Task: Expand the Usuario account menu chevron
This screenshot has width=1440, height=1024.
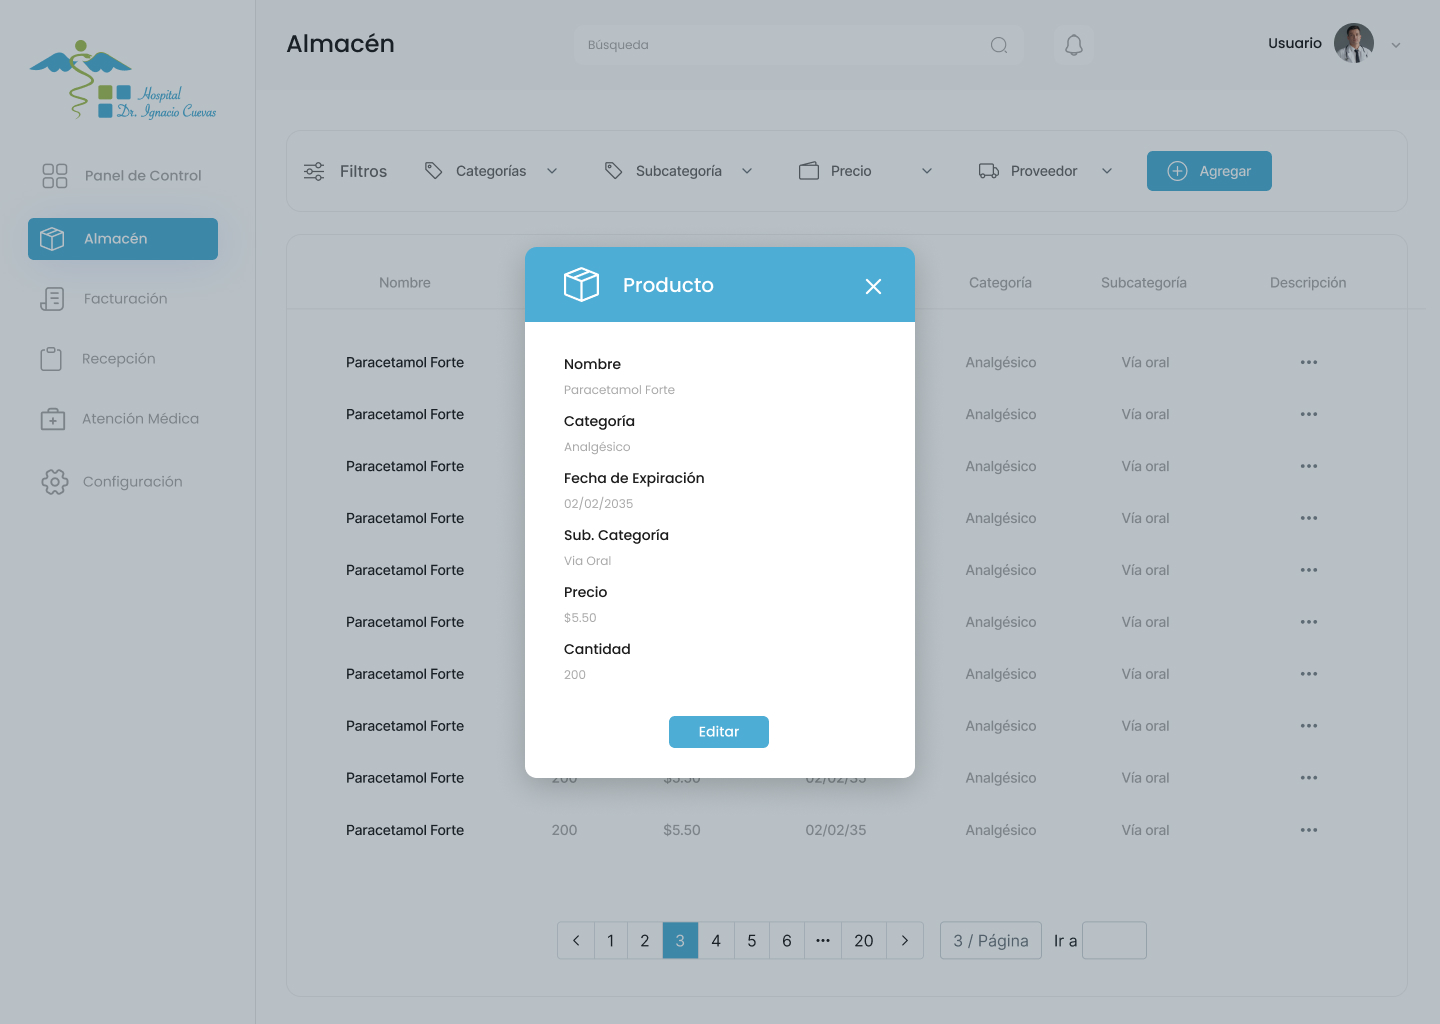Action: click(1396, 45)
